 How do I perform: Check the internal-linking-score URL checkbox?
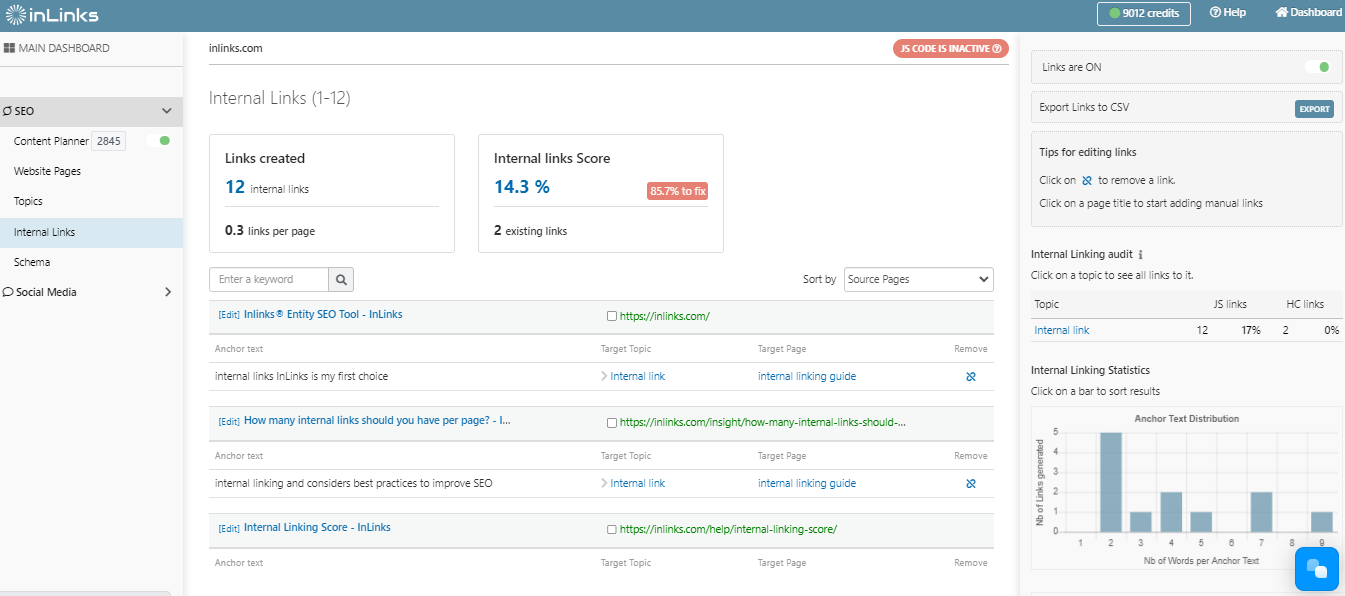(612, 530)
